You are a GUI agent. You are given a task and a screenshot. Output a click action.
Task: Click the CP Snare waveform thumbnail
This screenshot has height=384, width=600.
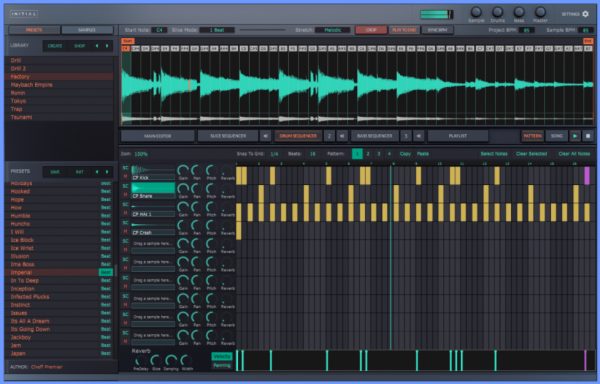153,188
